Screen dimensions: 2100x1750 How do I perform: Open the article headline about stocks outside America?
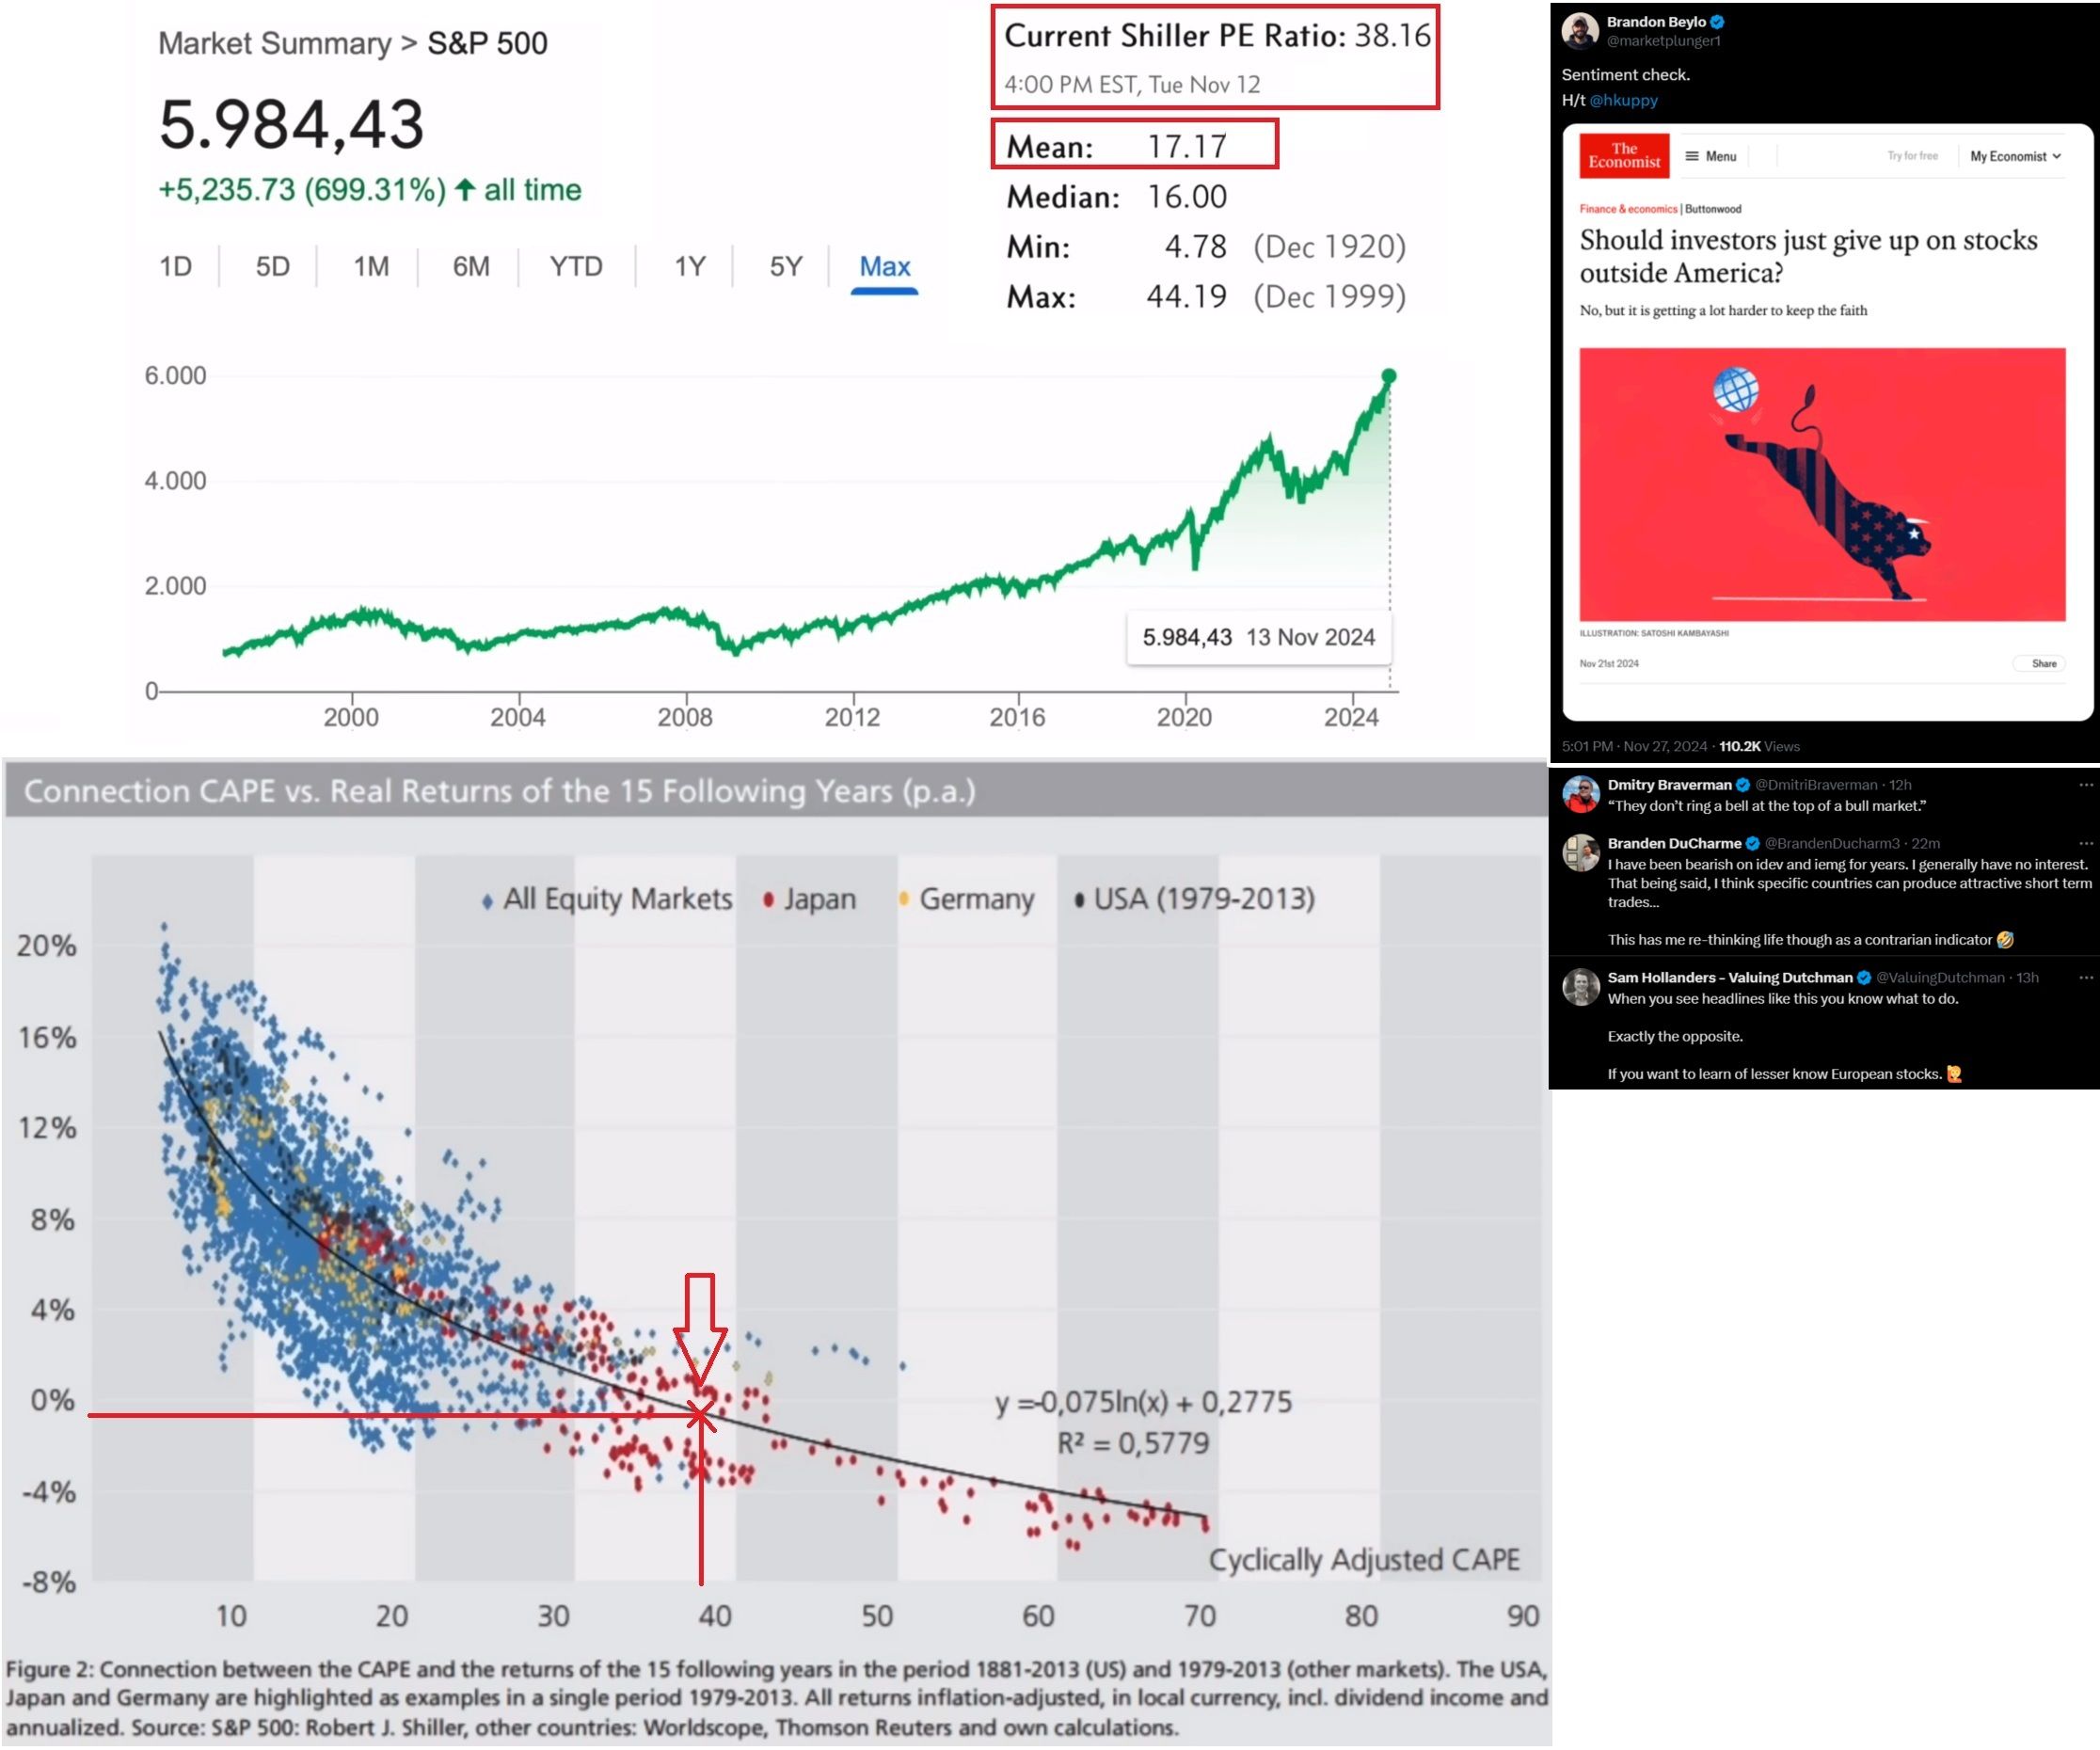click(1808, 256)
